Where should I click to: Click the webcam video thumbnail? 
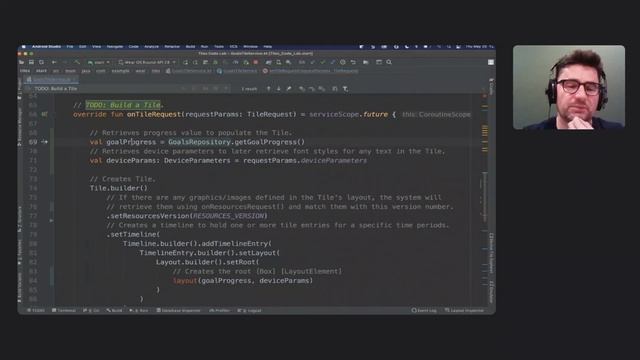569,87
